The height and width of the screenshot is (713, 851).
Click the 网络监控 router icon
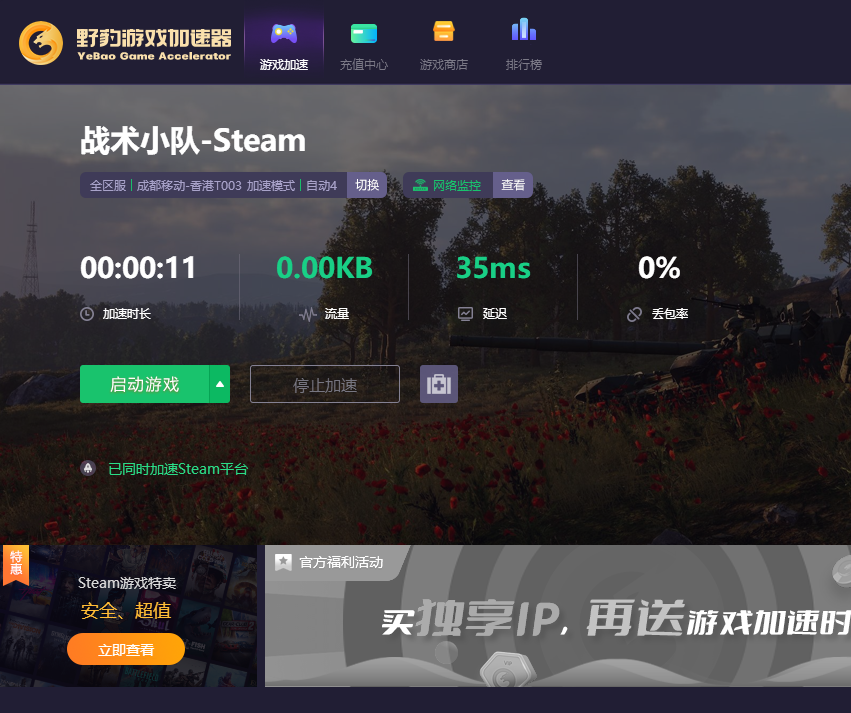pyautogui.click(x=420, y=186)
